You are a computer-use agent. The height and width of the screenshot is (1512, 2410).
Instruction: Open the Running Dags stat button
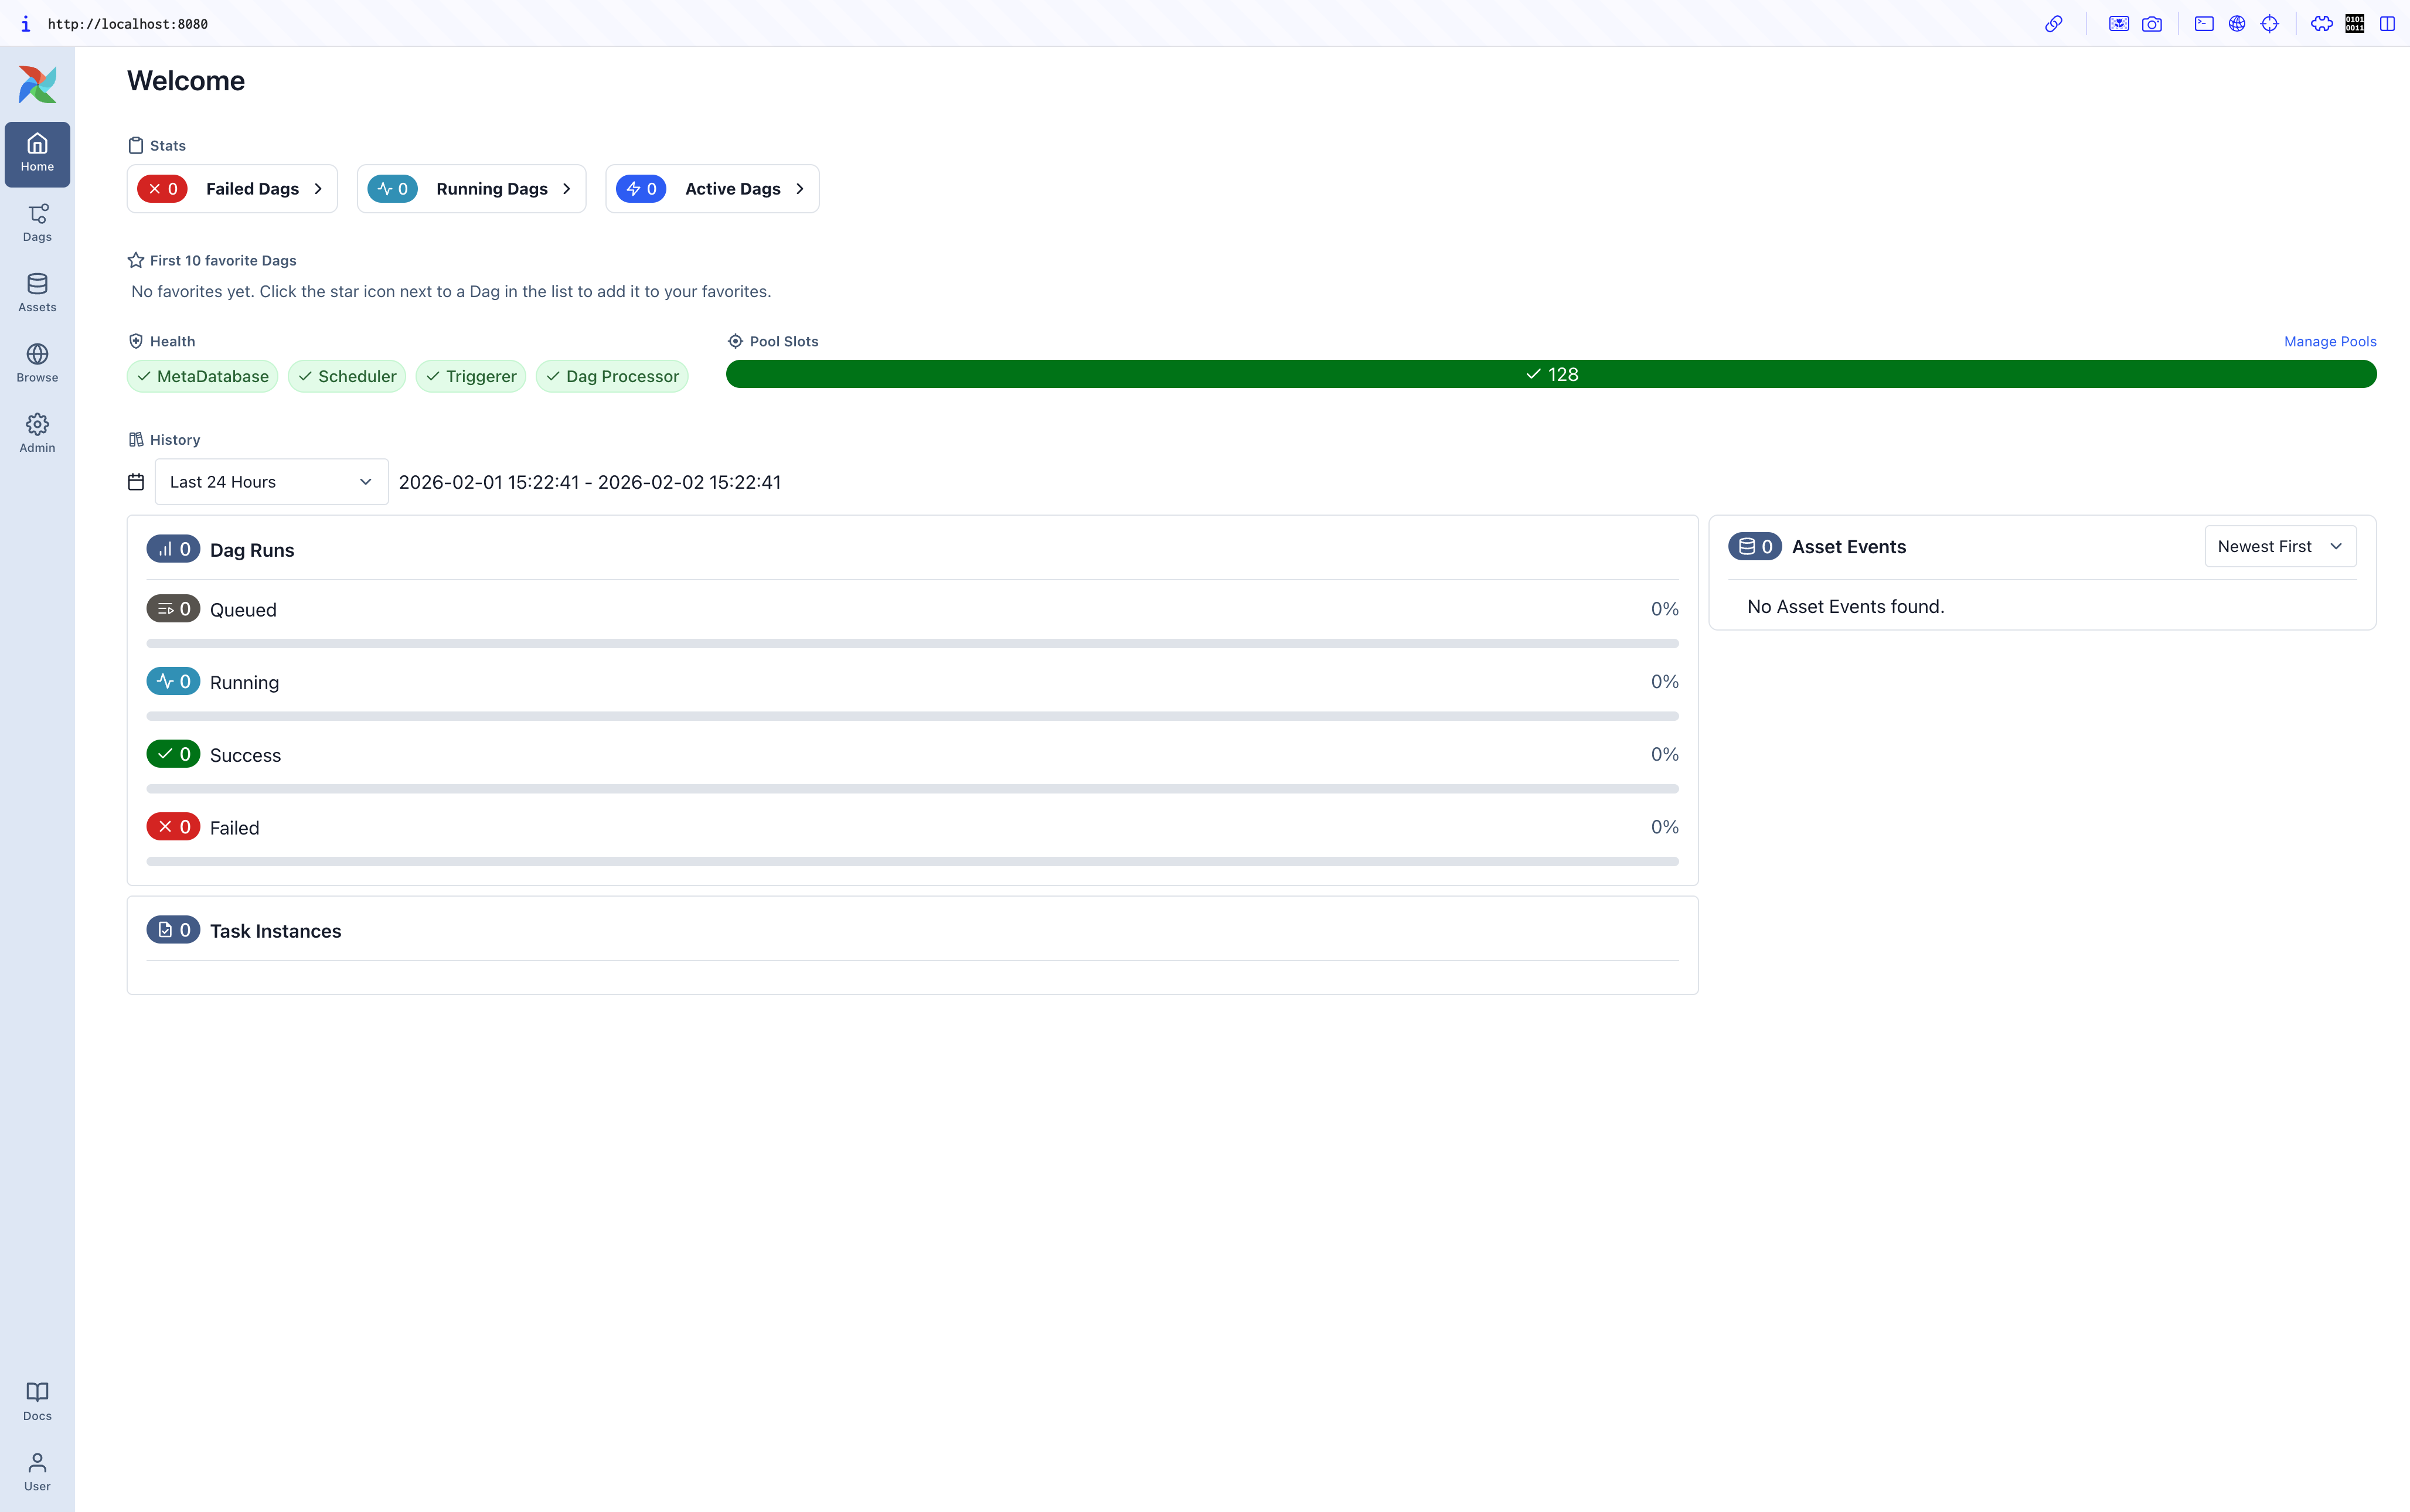pos(471,189)
